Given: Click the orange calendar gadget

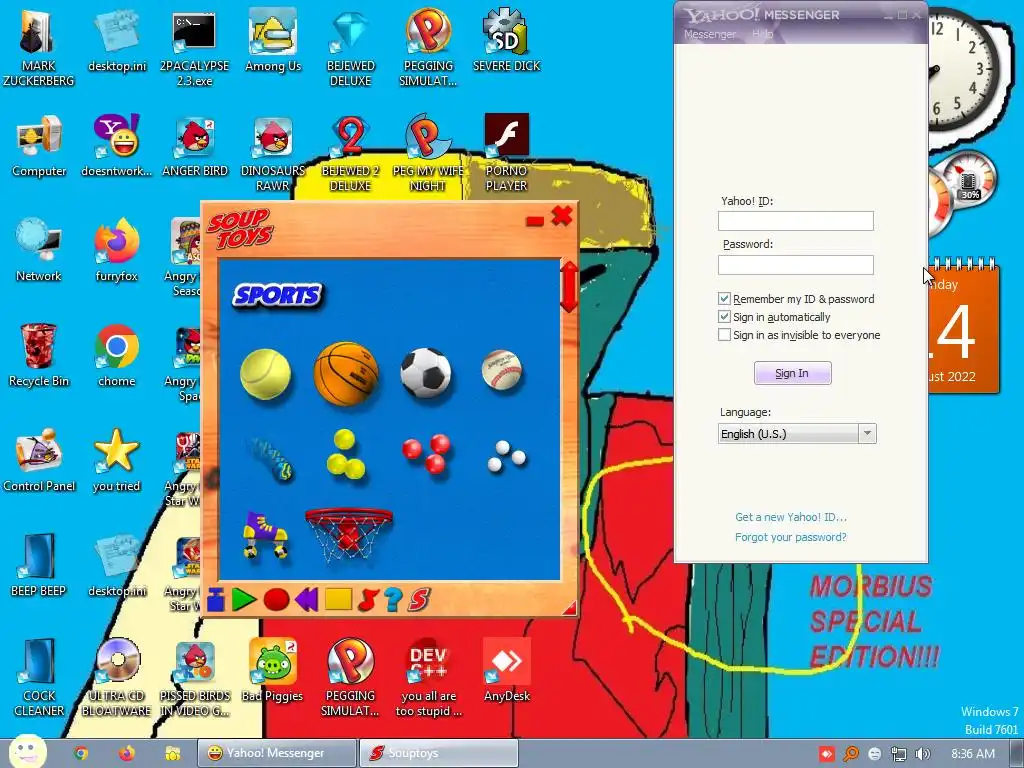Looking at the screenshot, I should pyautogui.click(x=964, y=327).
